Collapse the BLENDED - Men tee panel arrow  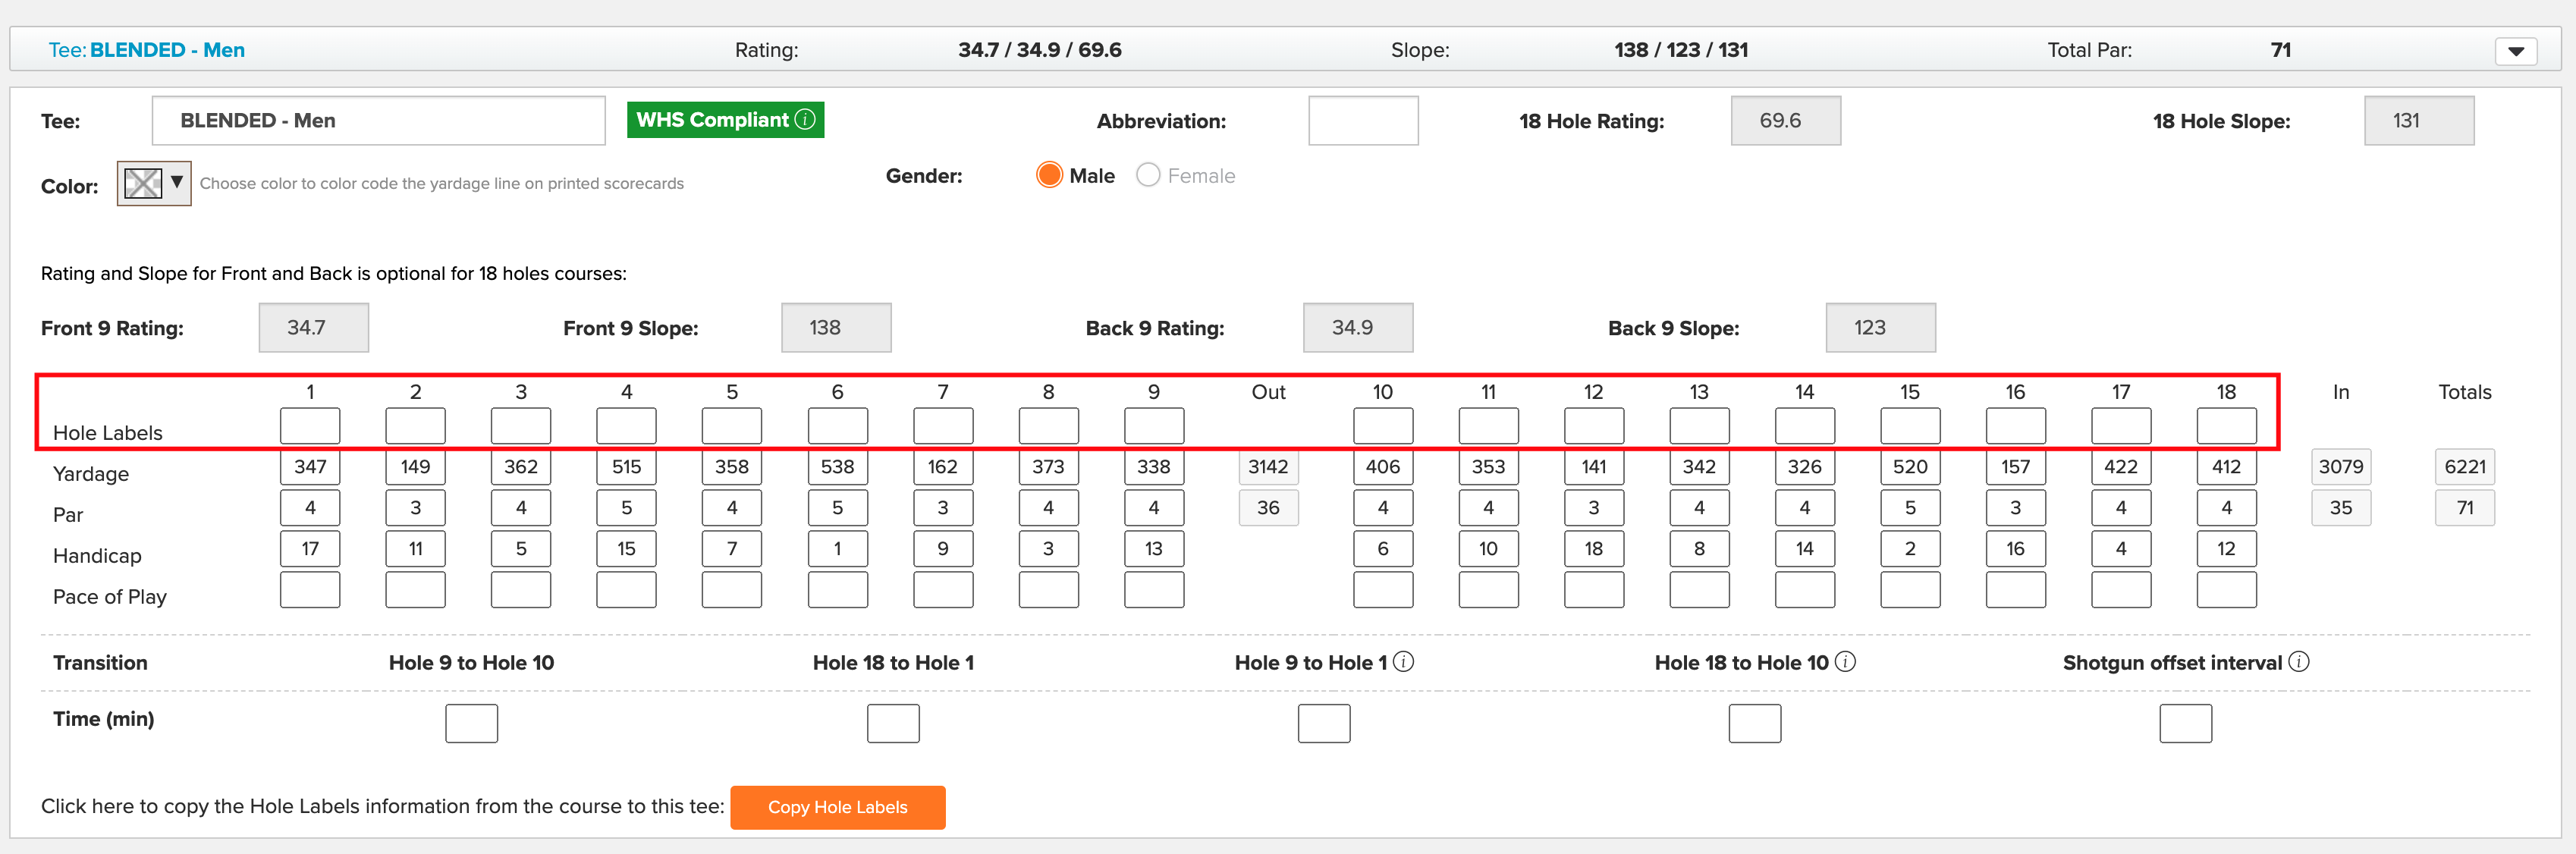point(2516,51)
